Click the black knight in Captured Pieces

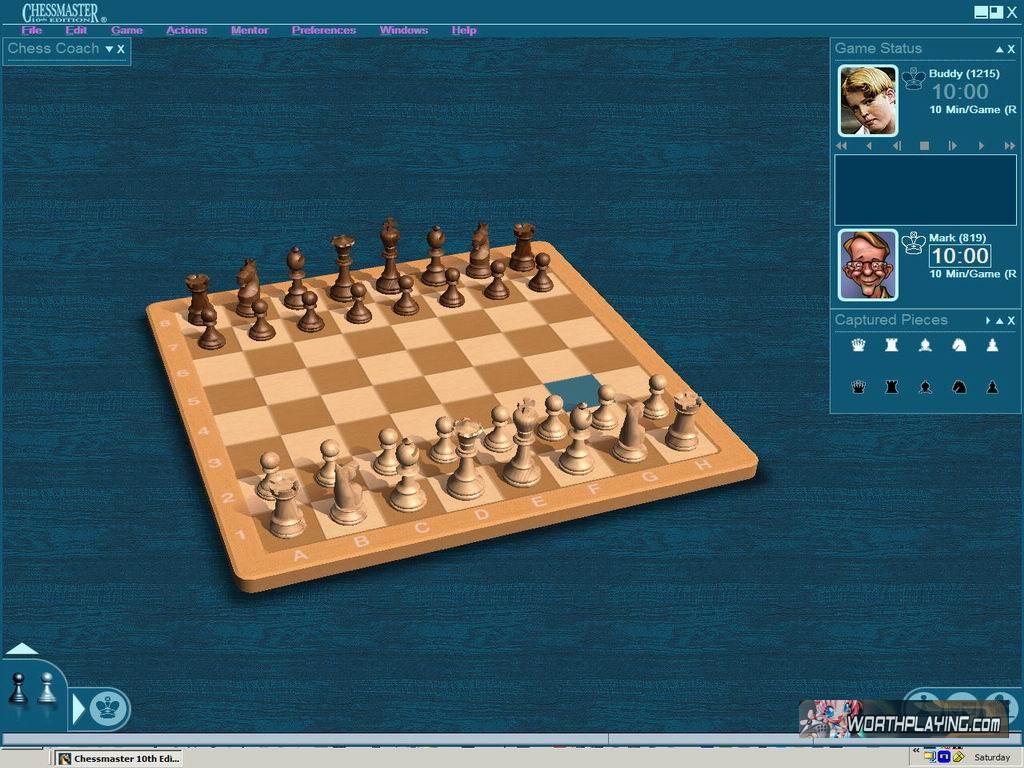[959, 386]
